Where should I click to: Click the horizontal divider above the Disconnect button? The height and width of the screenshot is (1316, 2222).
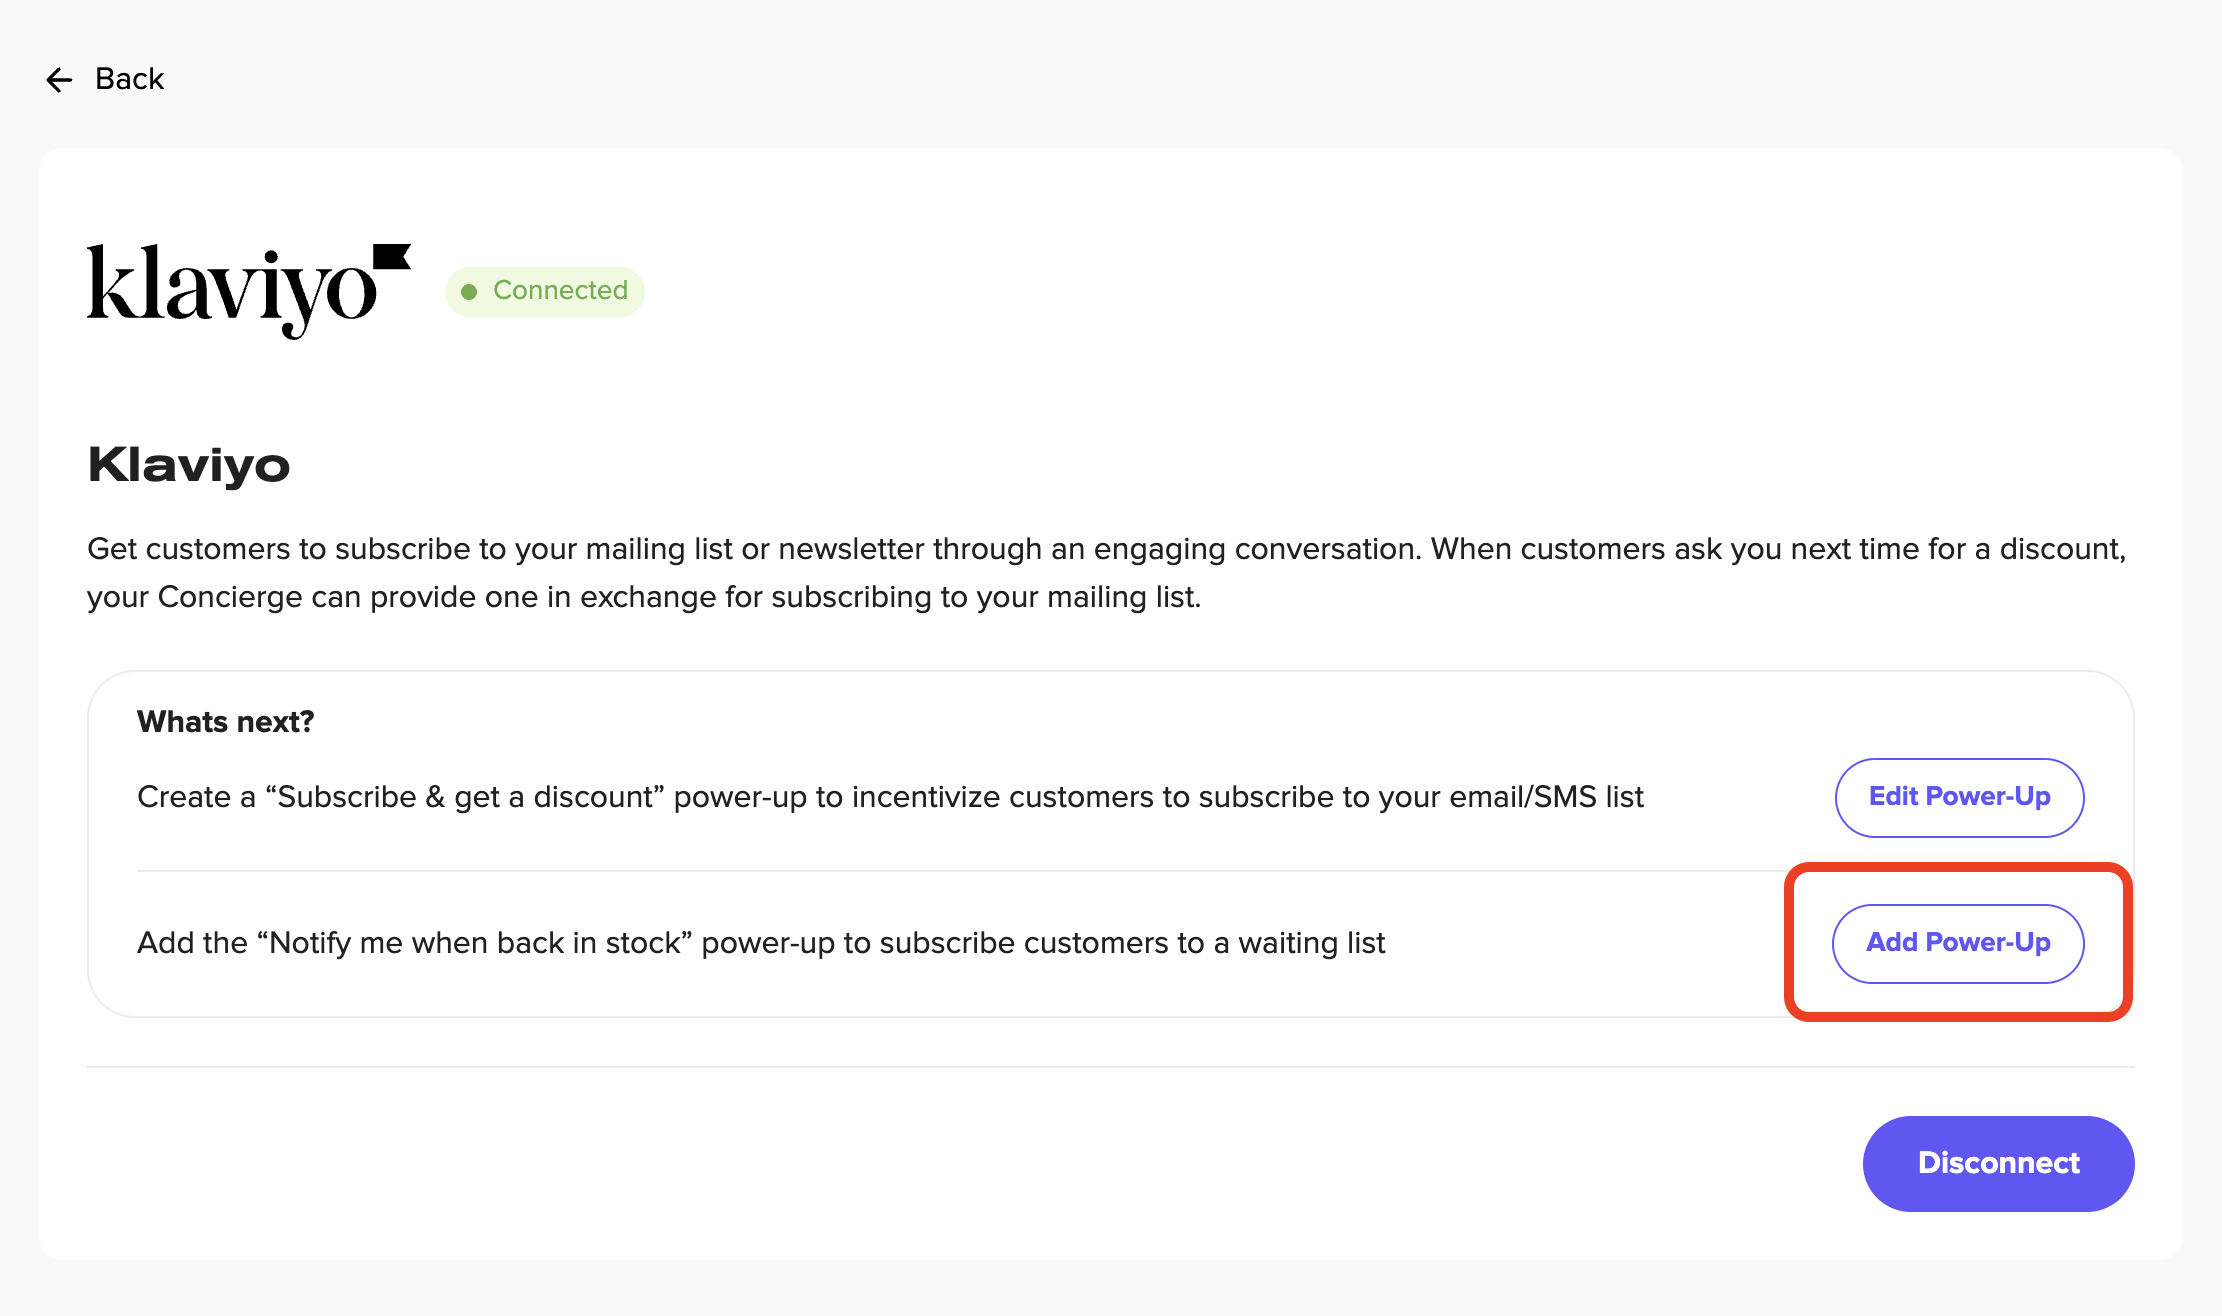(x=1110, y=1067)
